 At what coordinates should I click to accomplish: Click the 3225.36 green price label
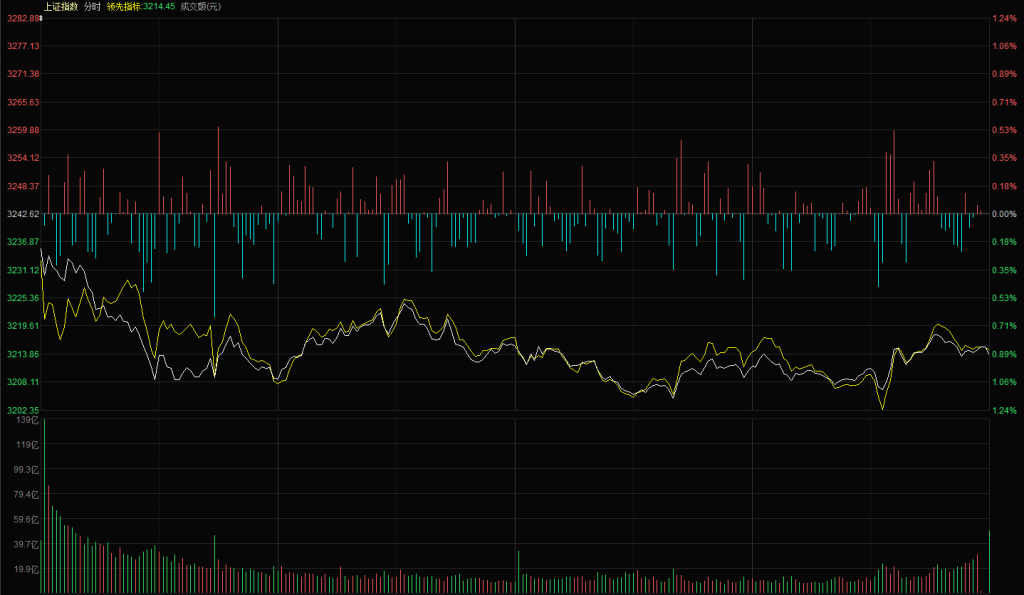(x=21, y=298)
